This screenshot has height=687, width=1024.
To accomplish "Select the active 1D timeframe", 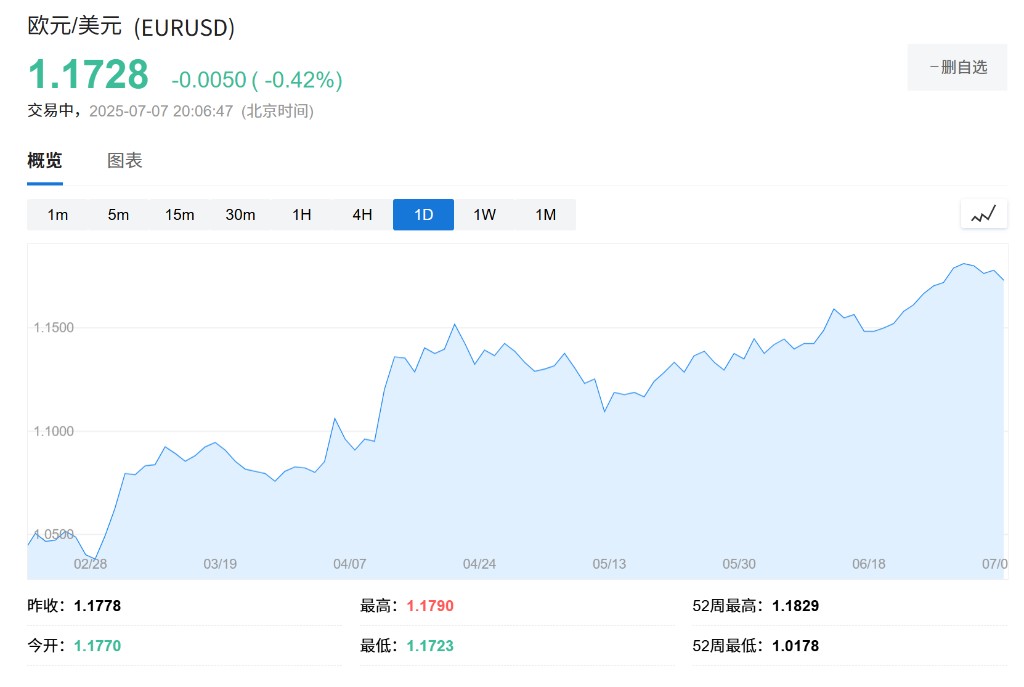I will coord(423,215).
